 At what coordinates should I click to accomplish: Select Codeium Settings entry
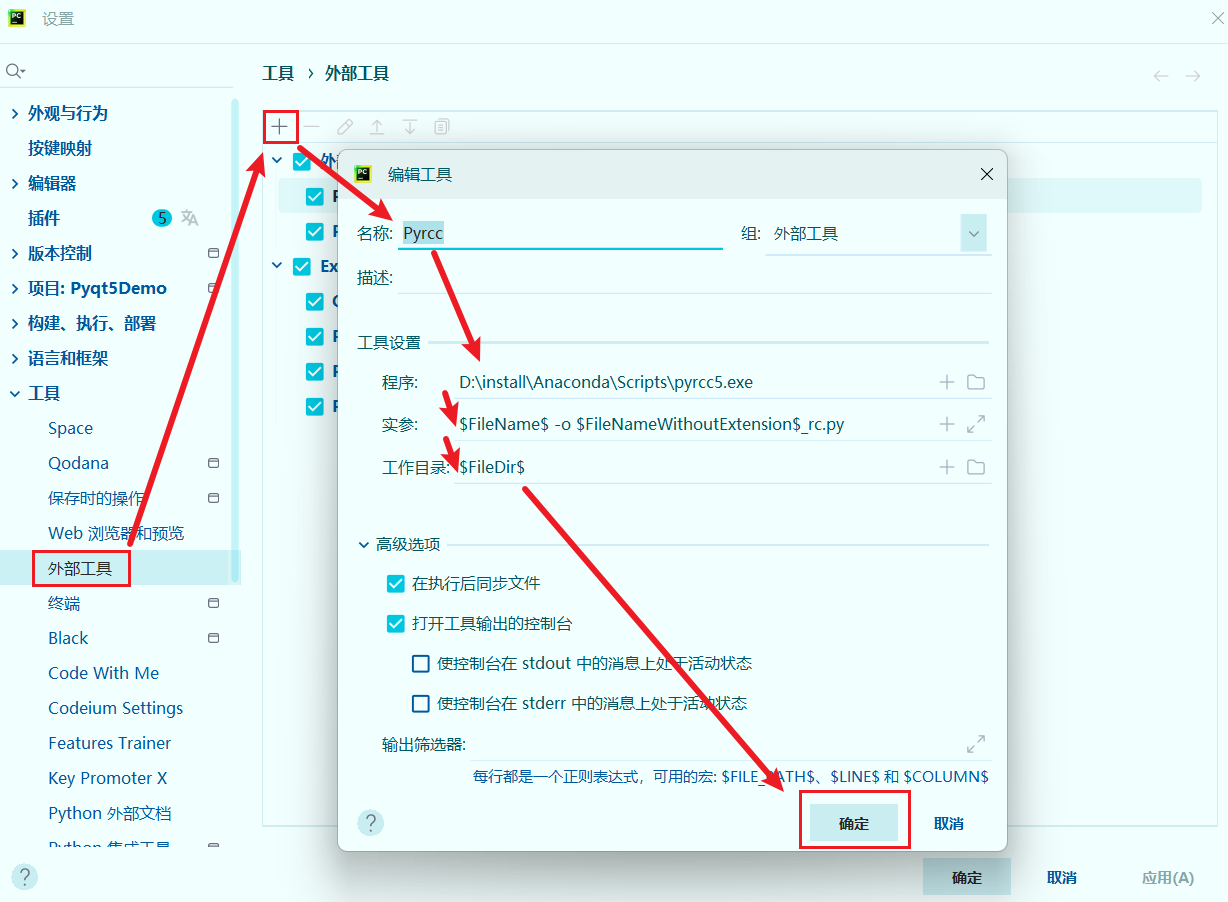click(115, 708)
